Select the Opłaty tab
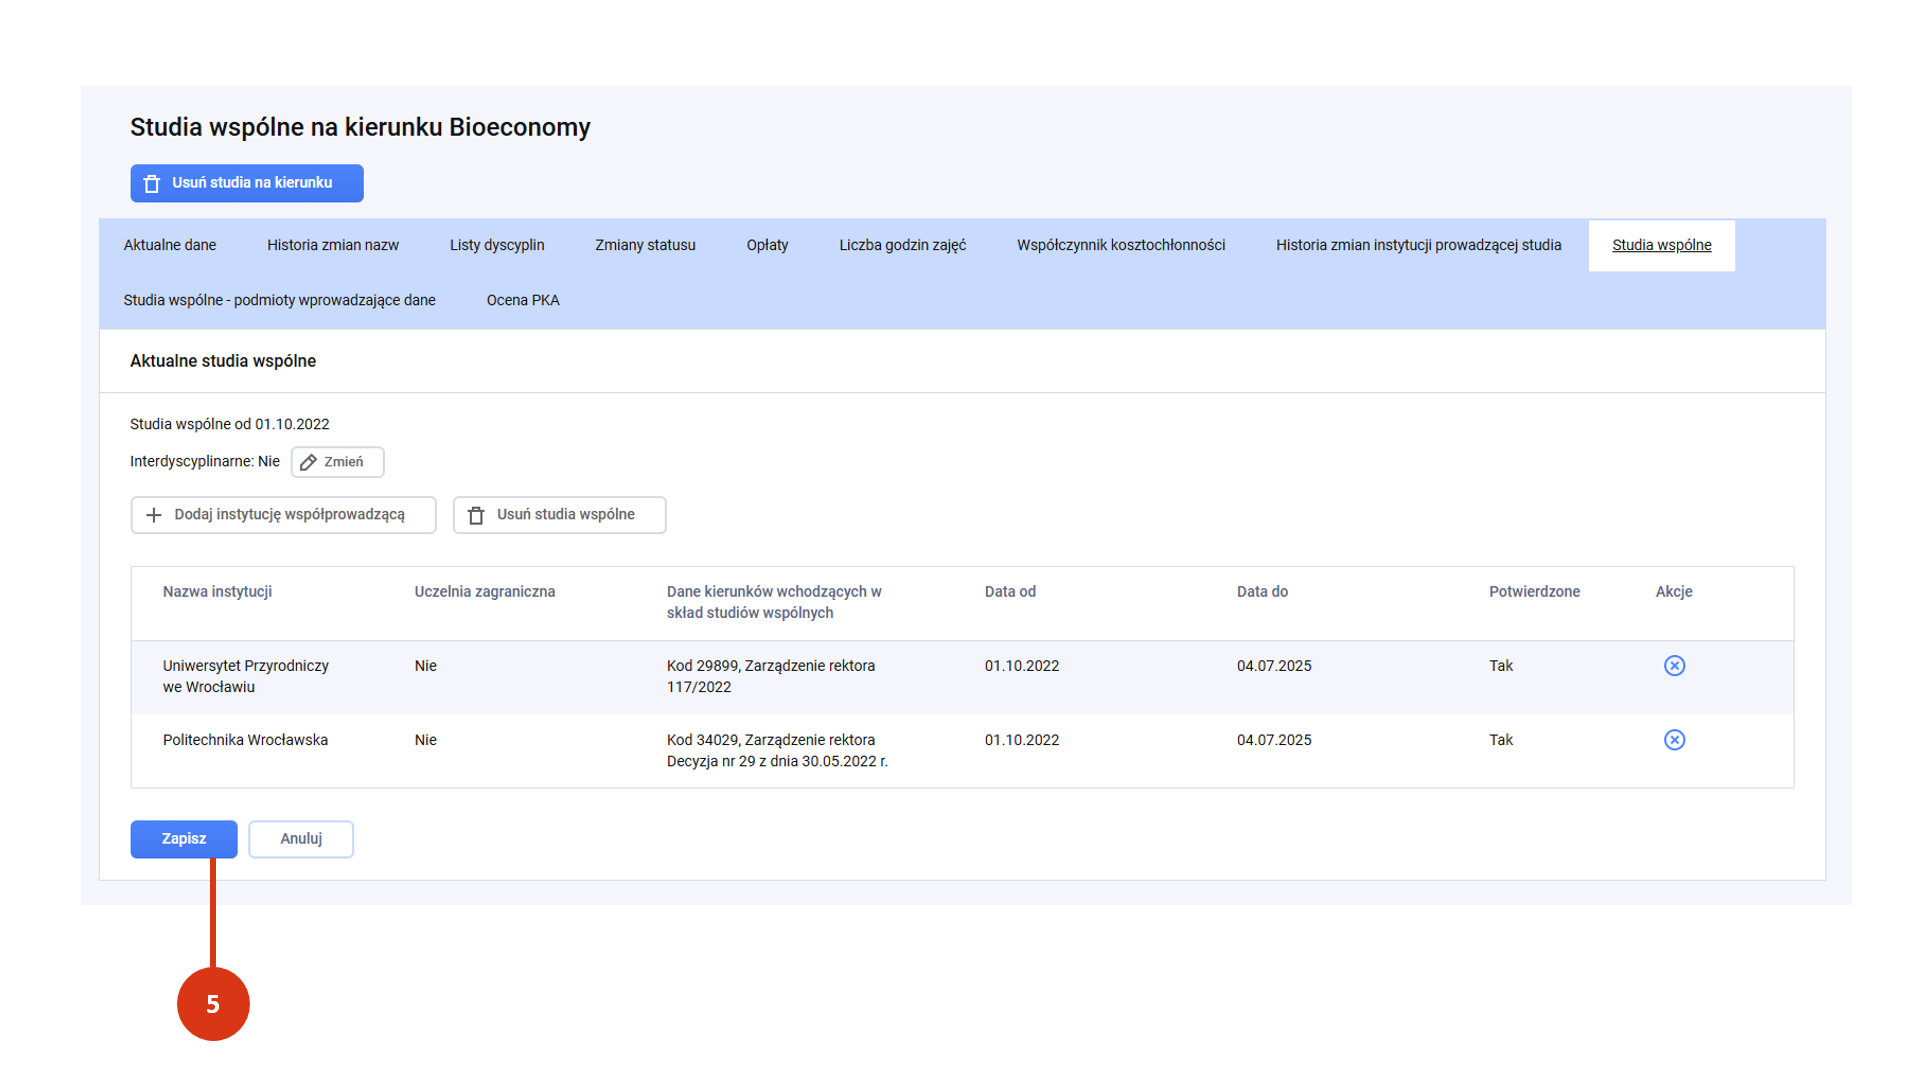This screenshot has height=1080, width=1920. click(767, 245)
